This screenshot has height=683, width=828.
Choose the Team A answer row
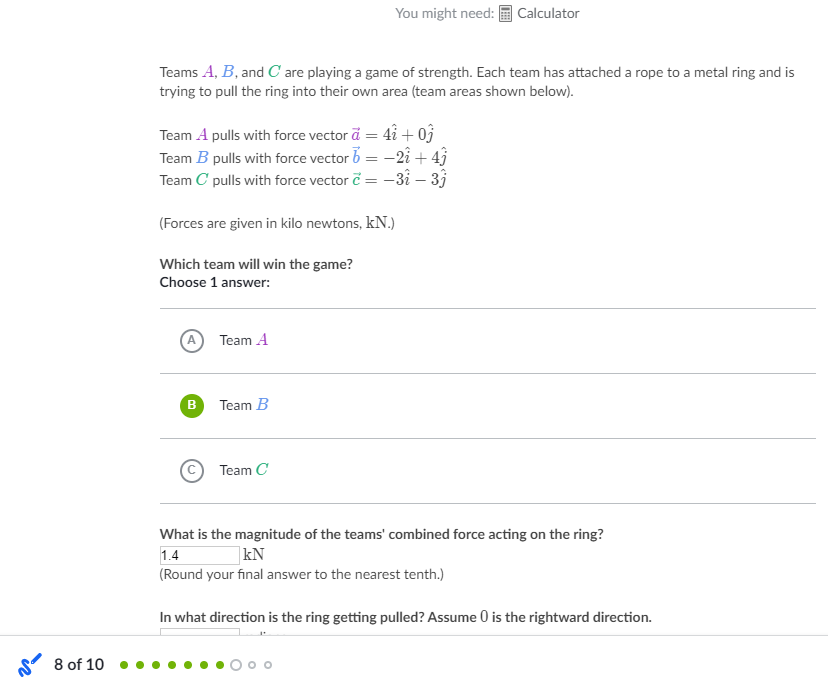click(x=487, y=341)
